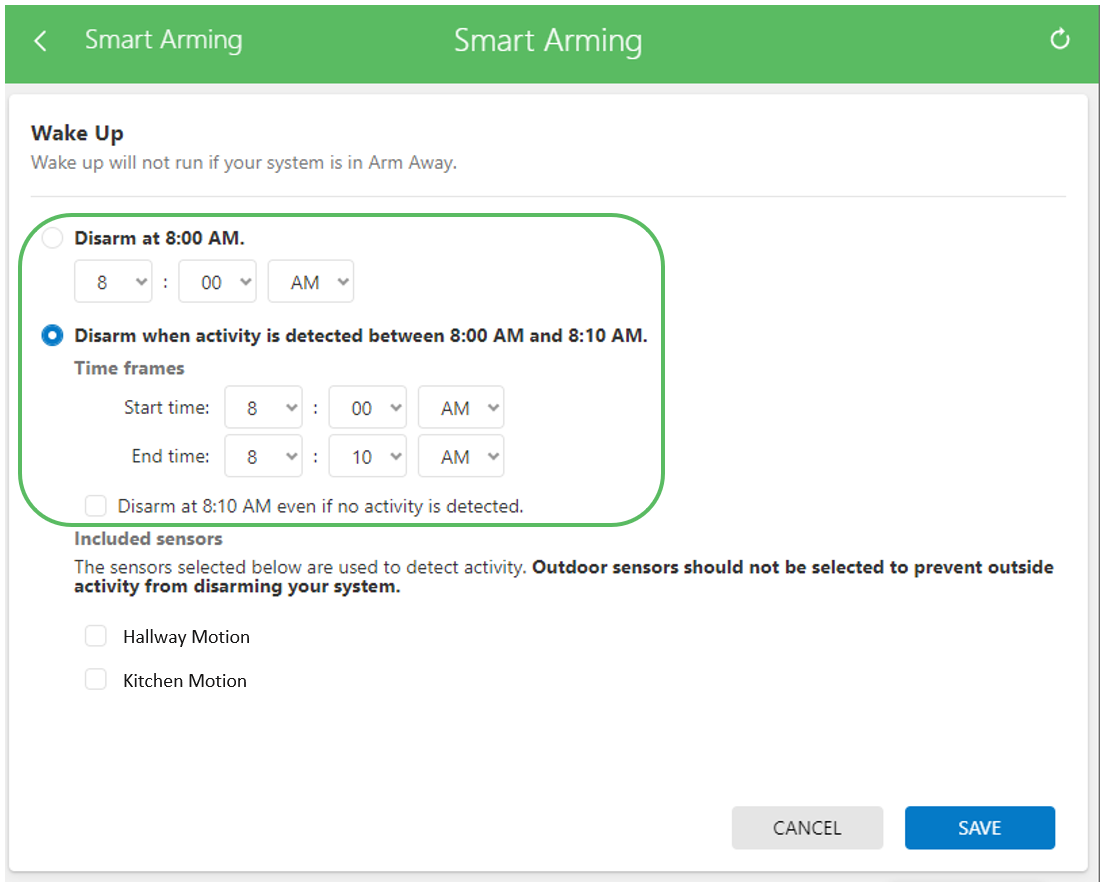Open the End time hour dropdown
Image resolution: width=1107 pixels, height=887 pixels.
[x=263, y=456]
